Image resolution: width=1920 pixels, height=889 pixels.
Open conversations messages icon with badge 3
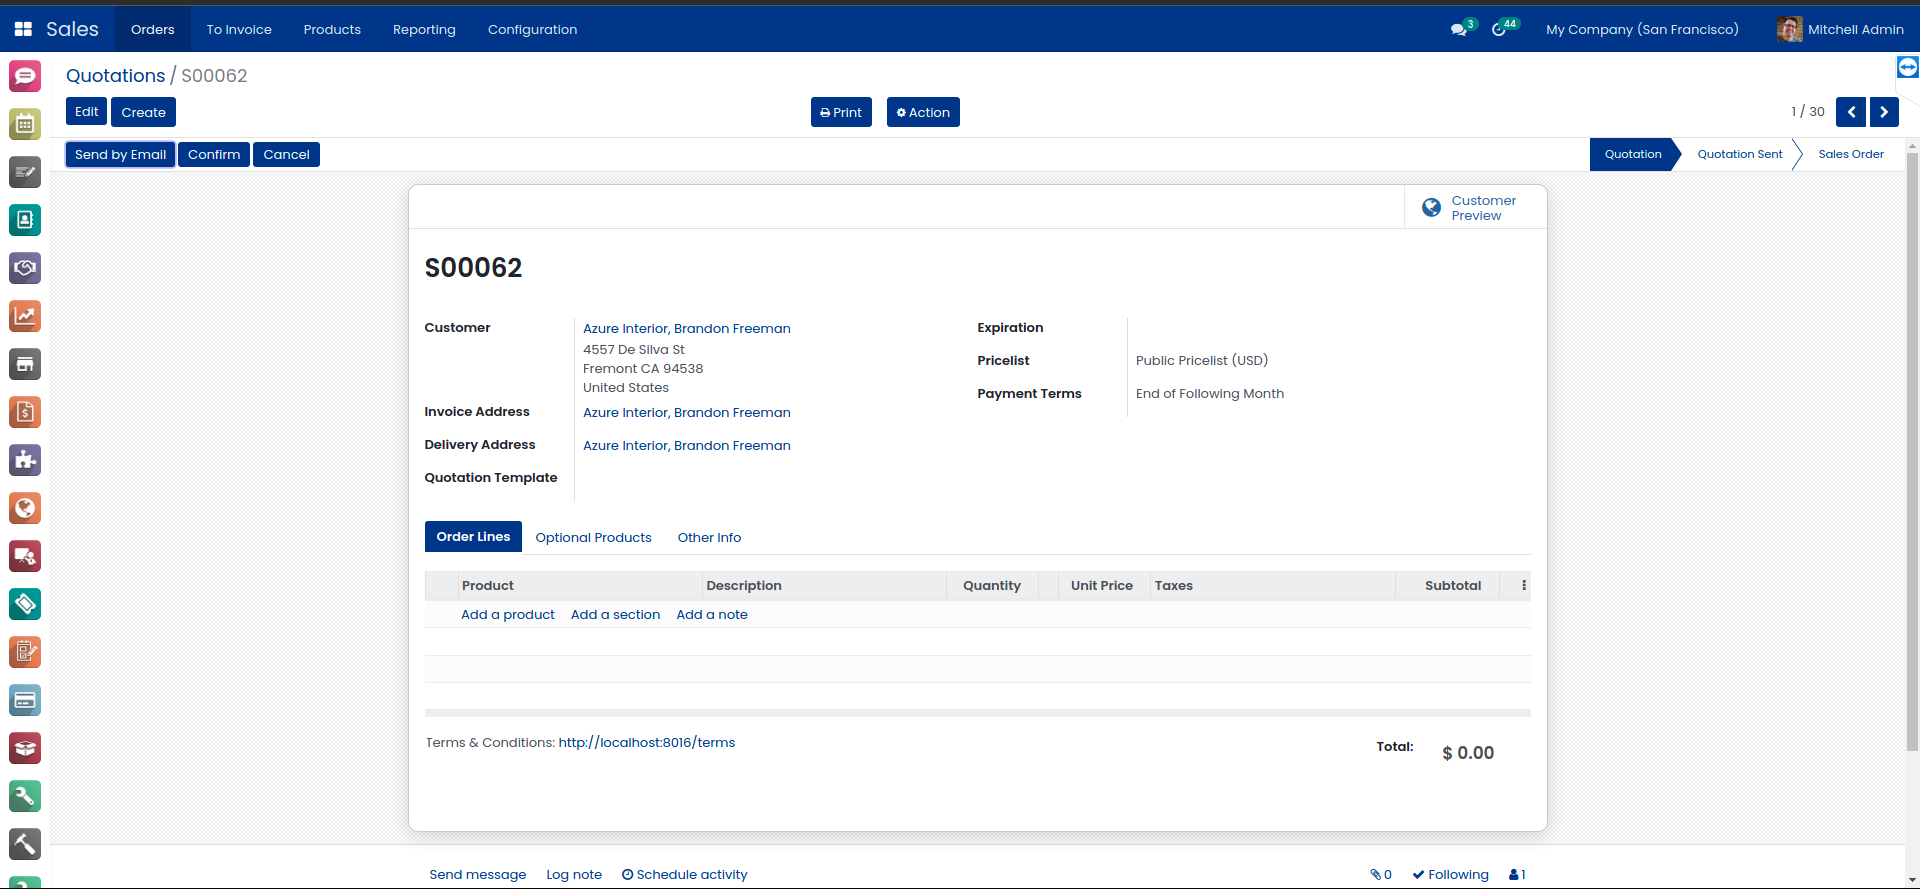coord(1460,29)
